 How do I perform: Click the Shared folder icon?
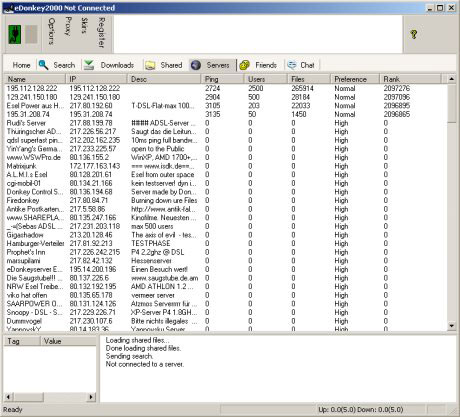(150, 65)
